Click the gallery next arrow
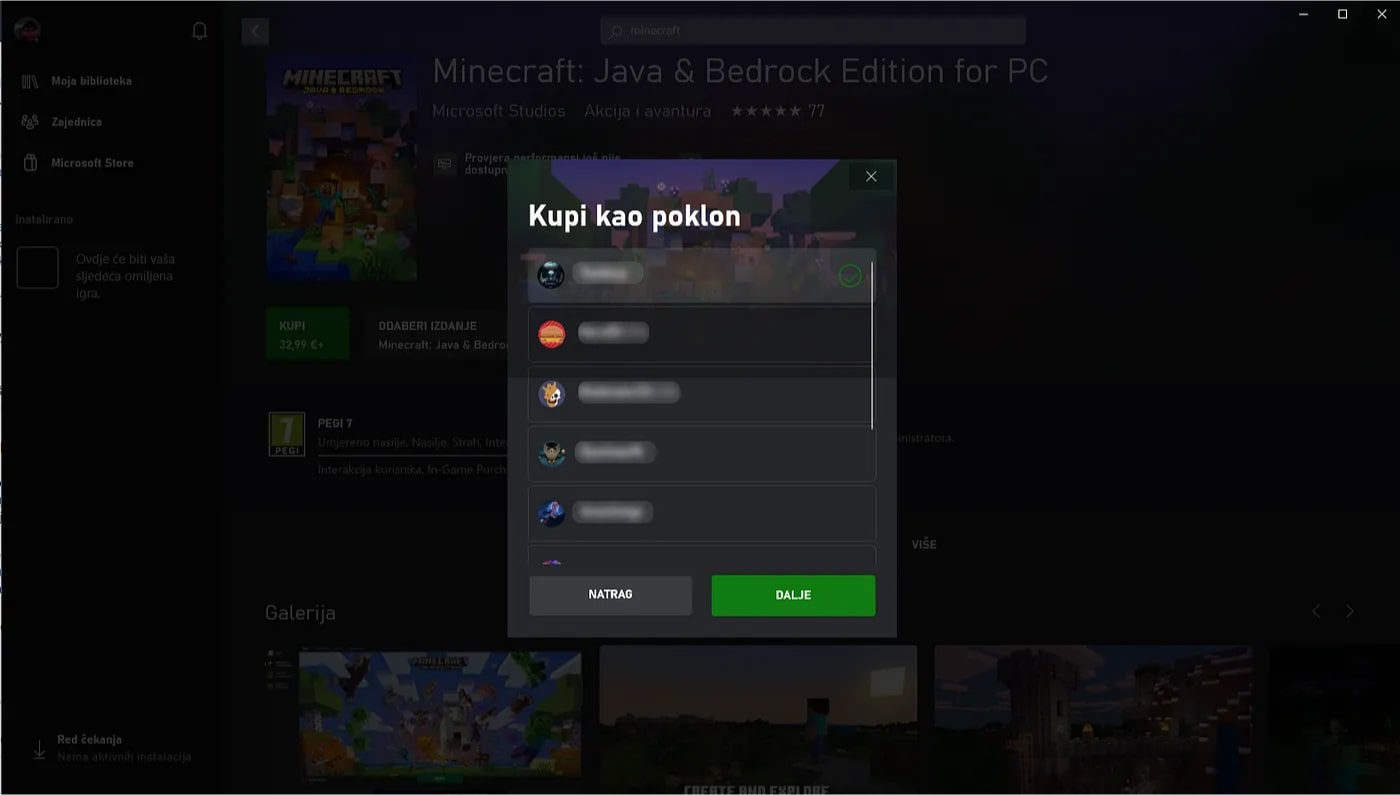Screen dimensions: 1400x795 coord(1350,611)
